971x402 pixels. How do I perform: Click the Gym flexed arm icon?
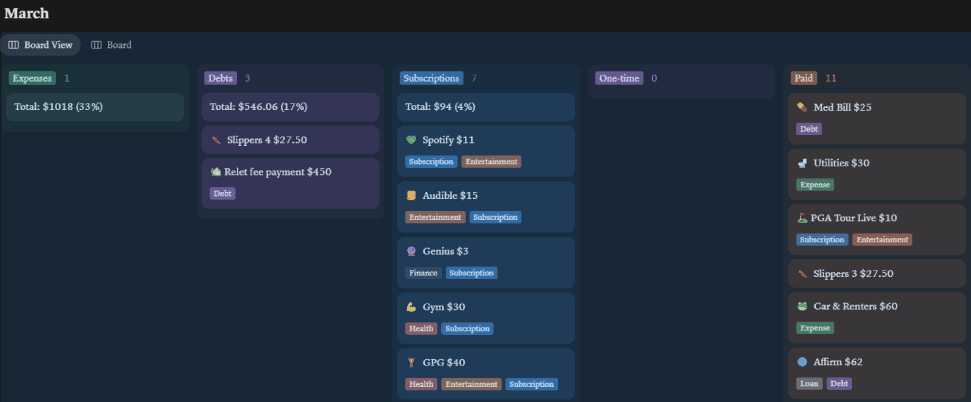pos(411,307)
